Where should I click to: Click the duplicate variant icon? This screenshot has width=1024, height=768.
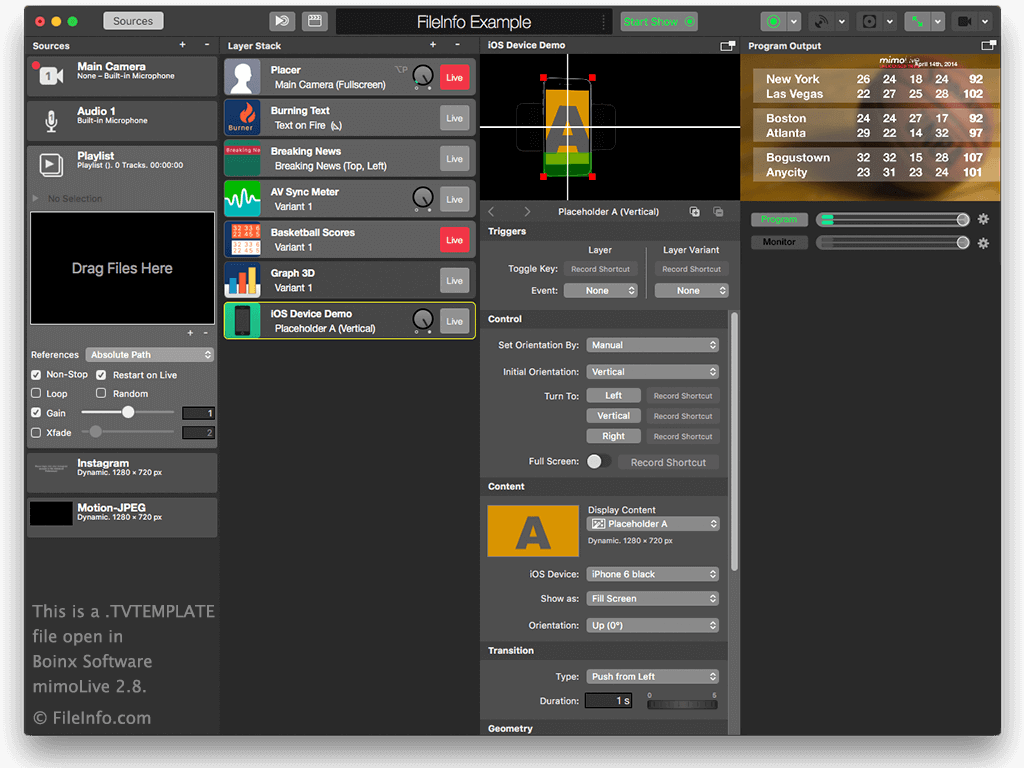(x=695, y=212)
